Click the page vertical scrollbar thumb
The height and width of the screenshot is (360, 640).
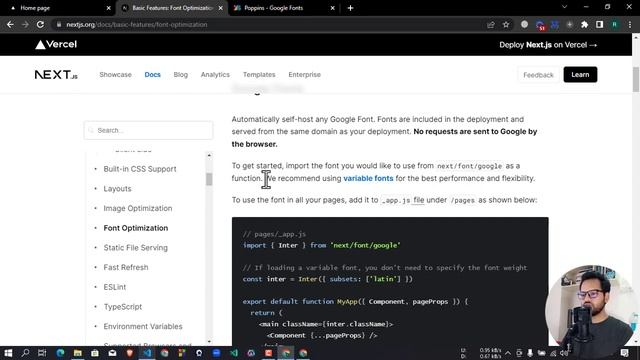pos(636,80)
